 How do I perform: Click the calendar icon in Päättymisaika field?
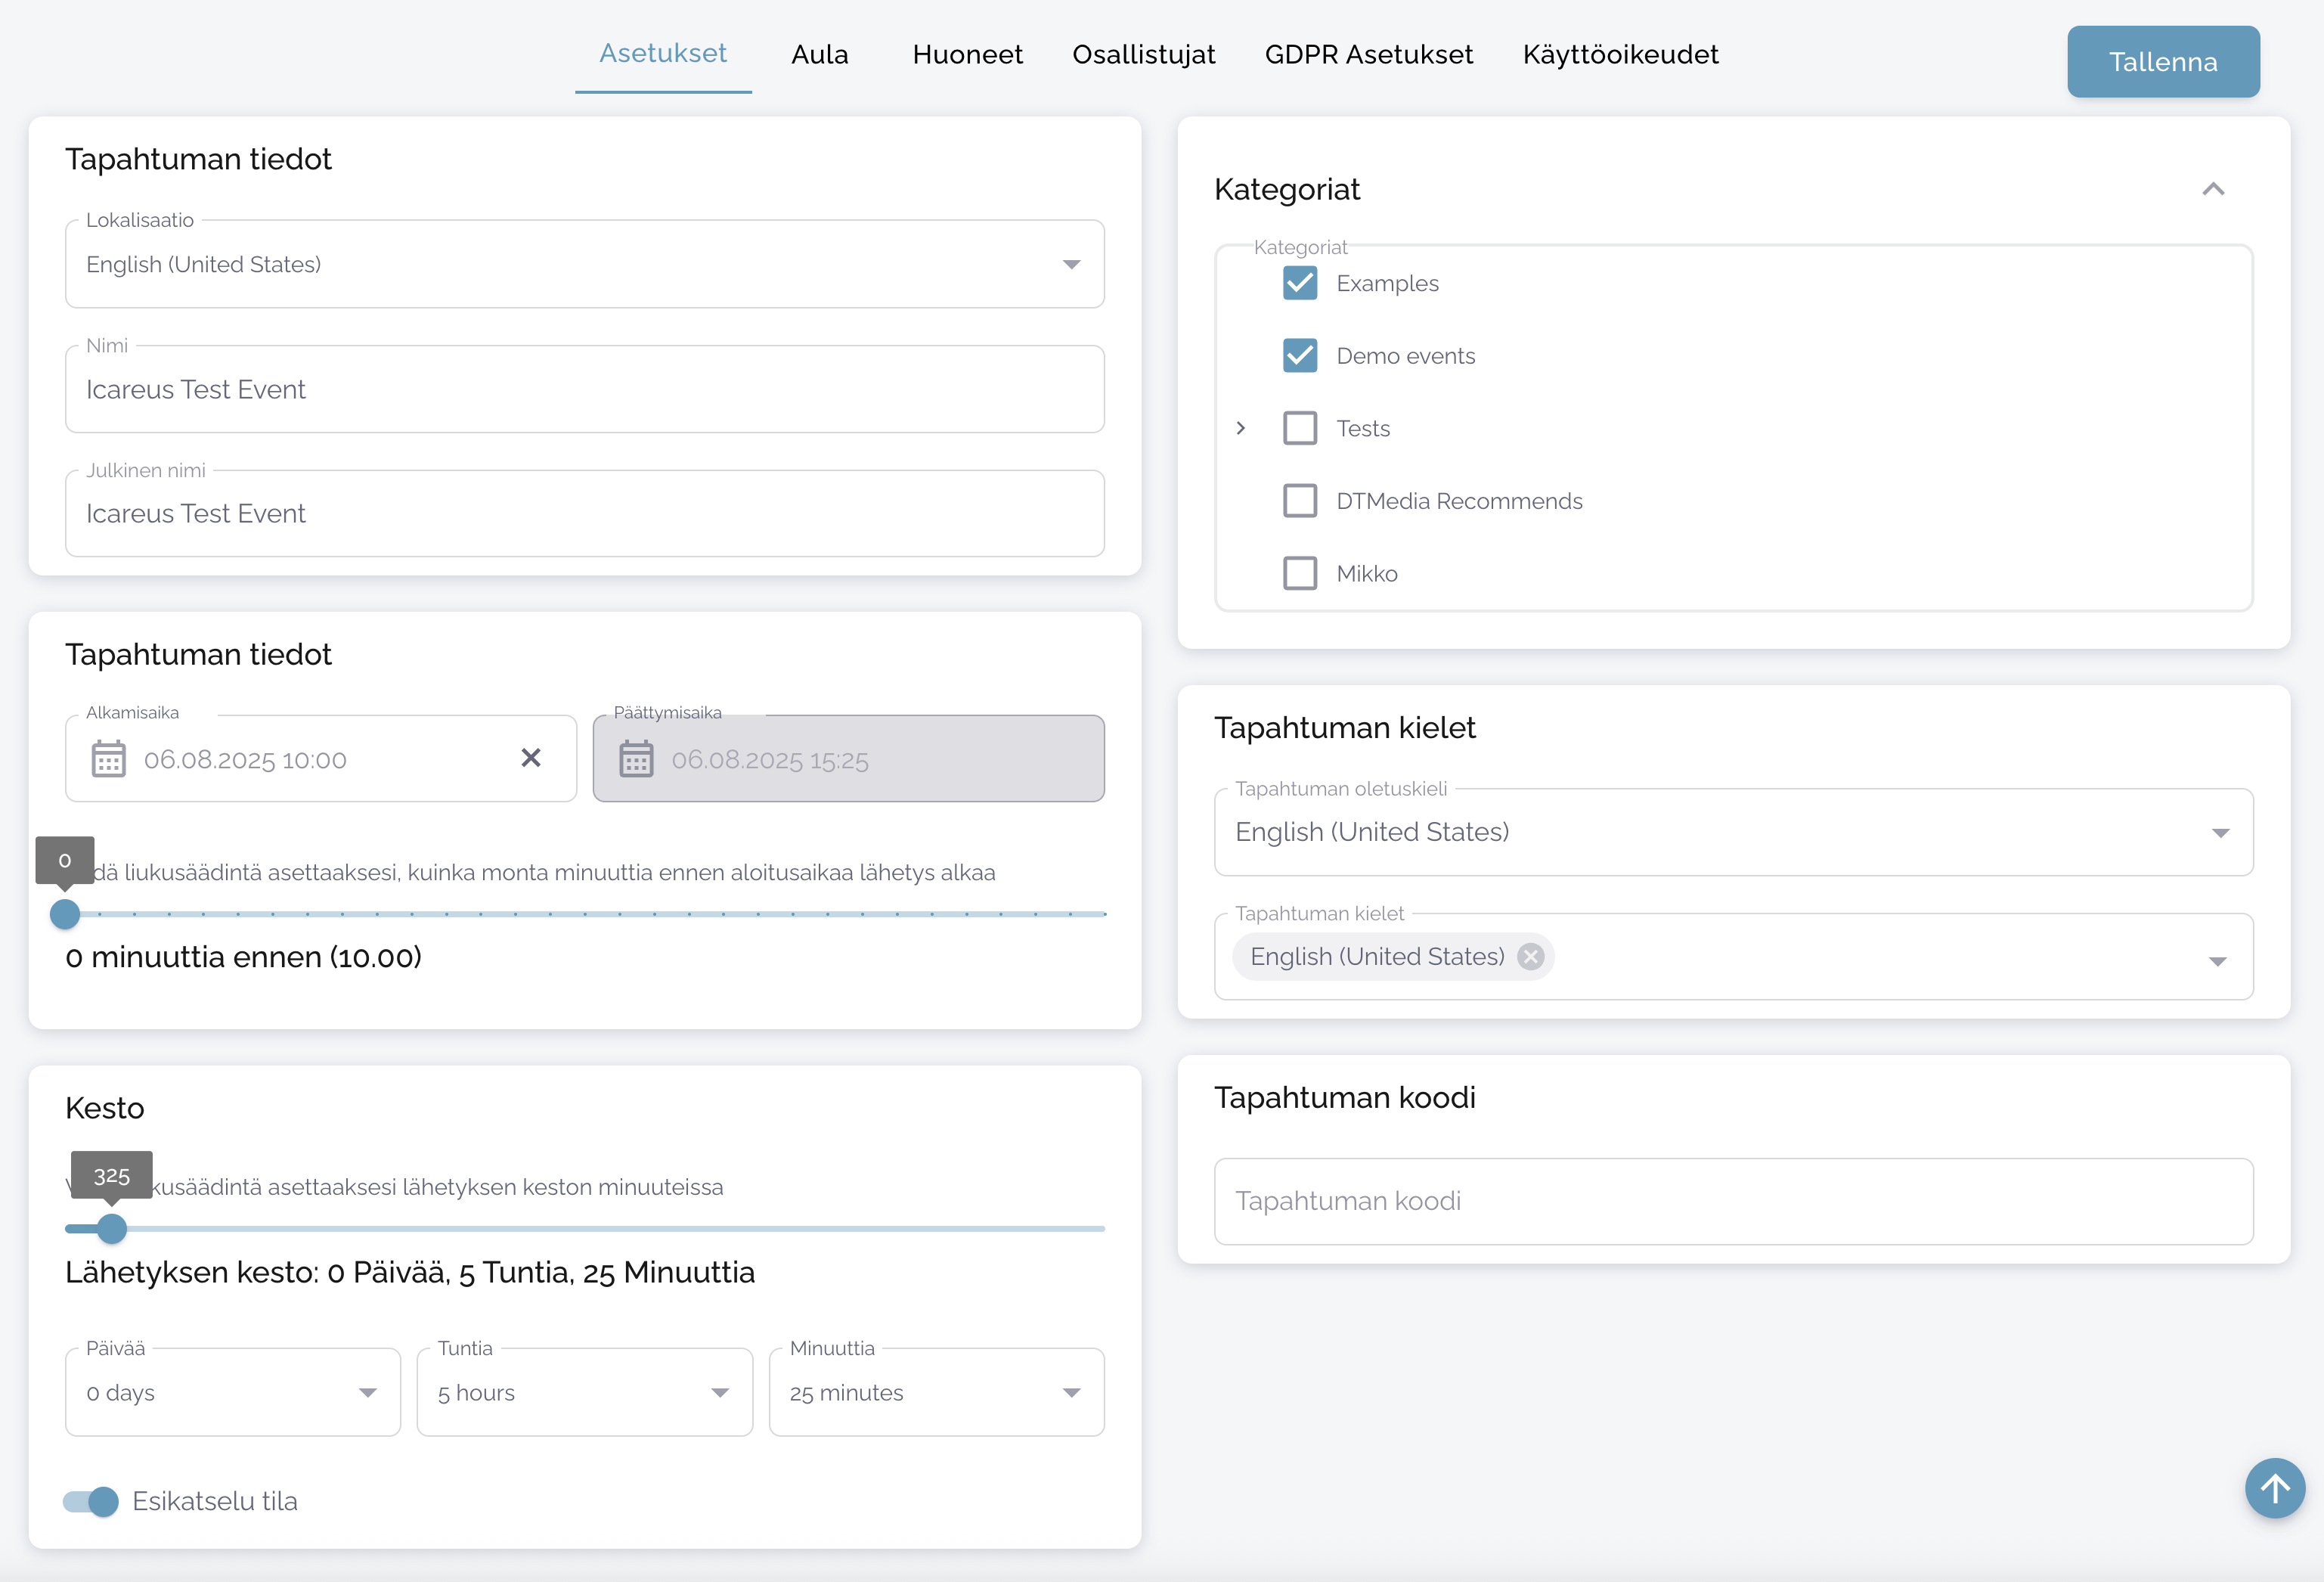click(x=636, y=759)
